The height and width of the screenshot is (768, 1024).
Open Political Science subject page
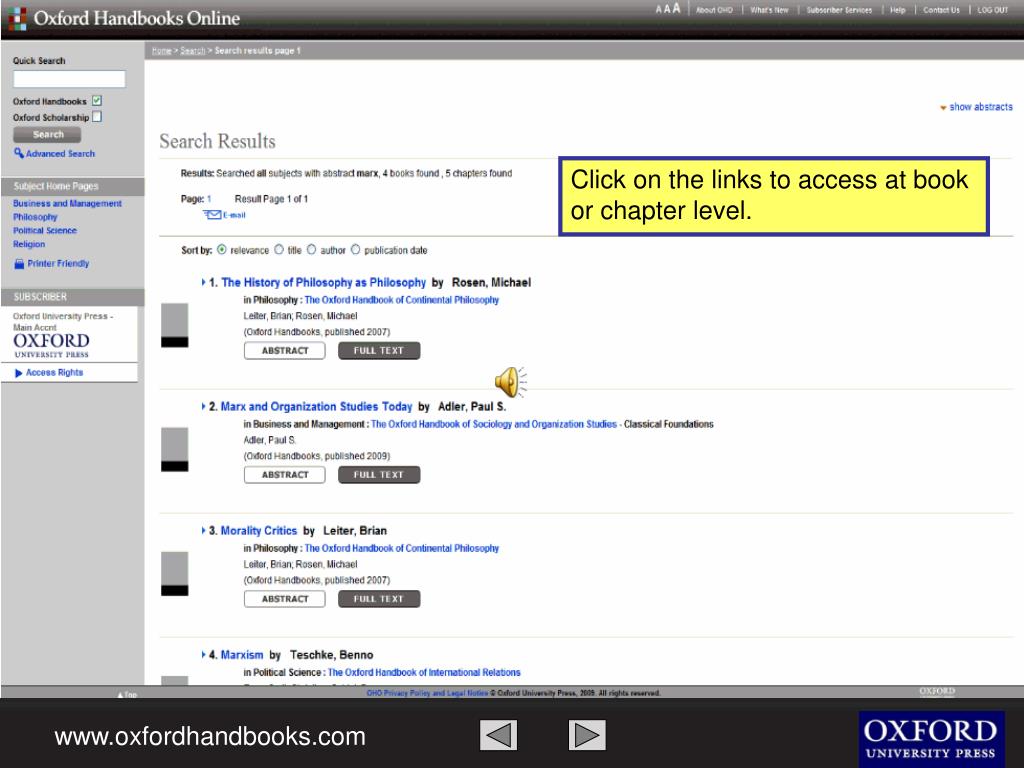click(44, 231)
